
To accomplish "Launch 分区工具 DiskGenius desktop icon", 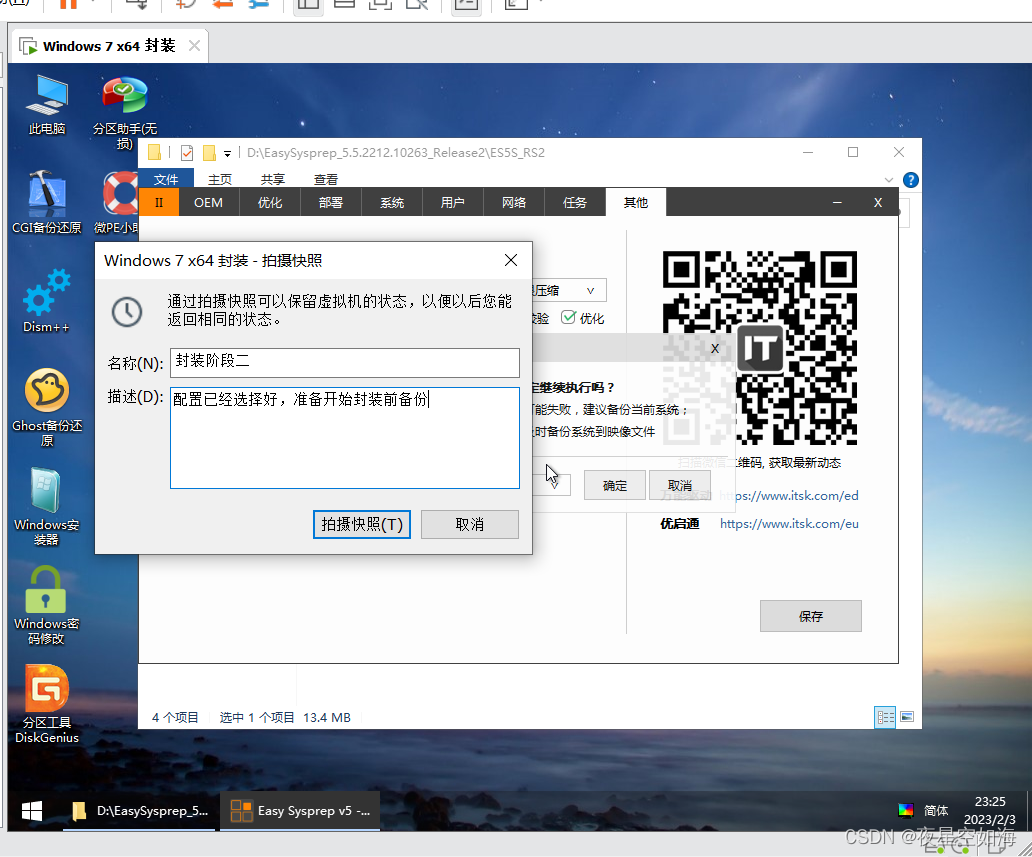I will [47, 704].
